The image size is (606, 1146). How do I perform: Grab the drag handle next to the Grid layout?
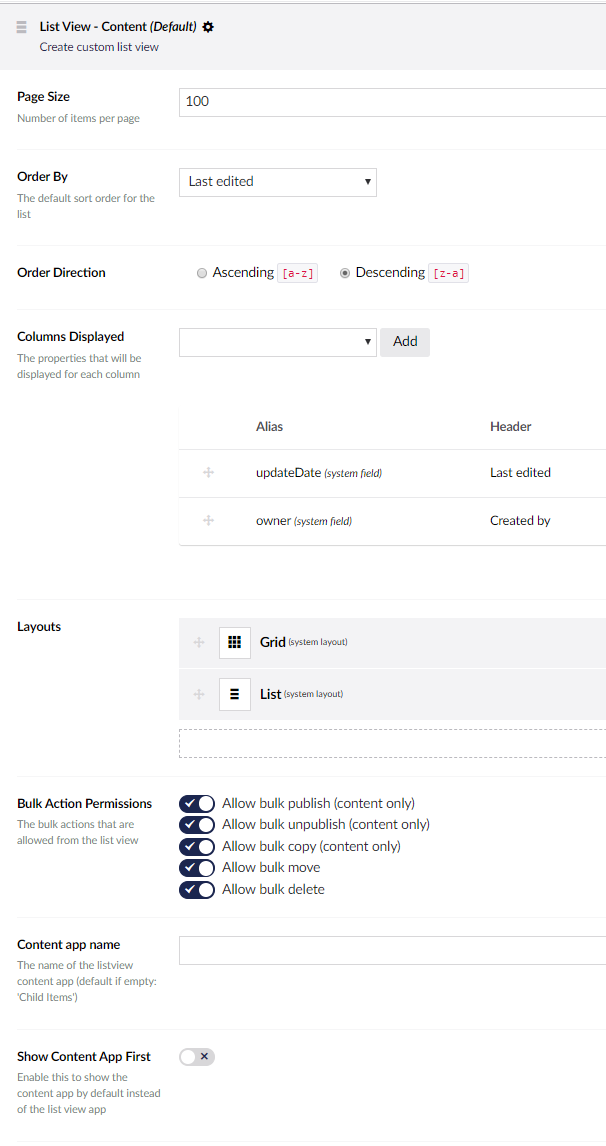(198, 642)
